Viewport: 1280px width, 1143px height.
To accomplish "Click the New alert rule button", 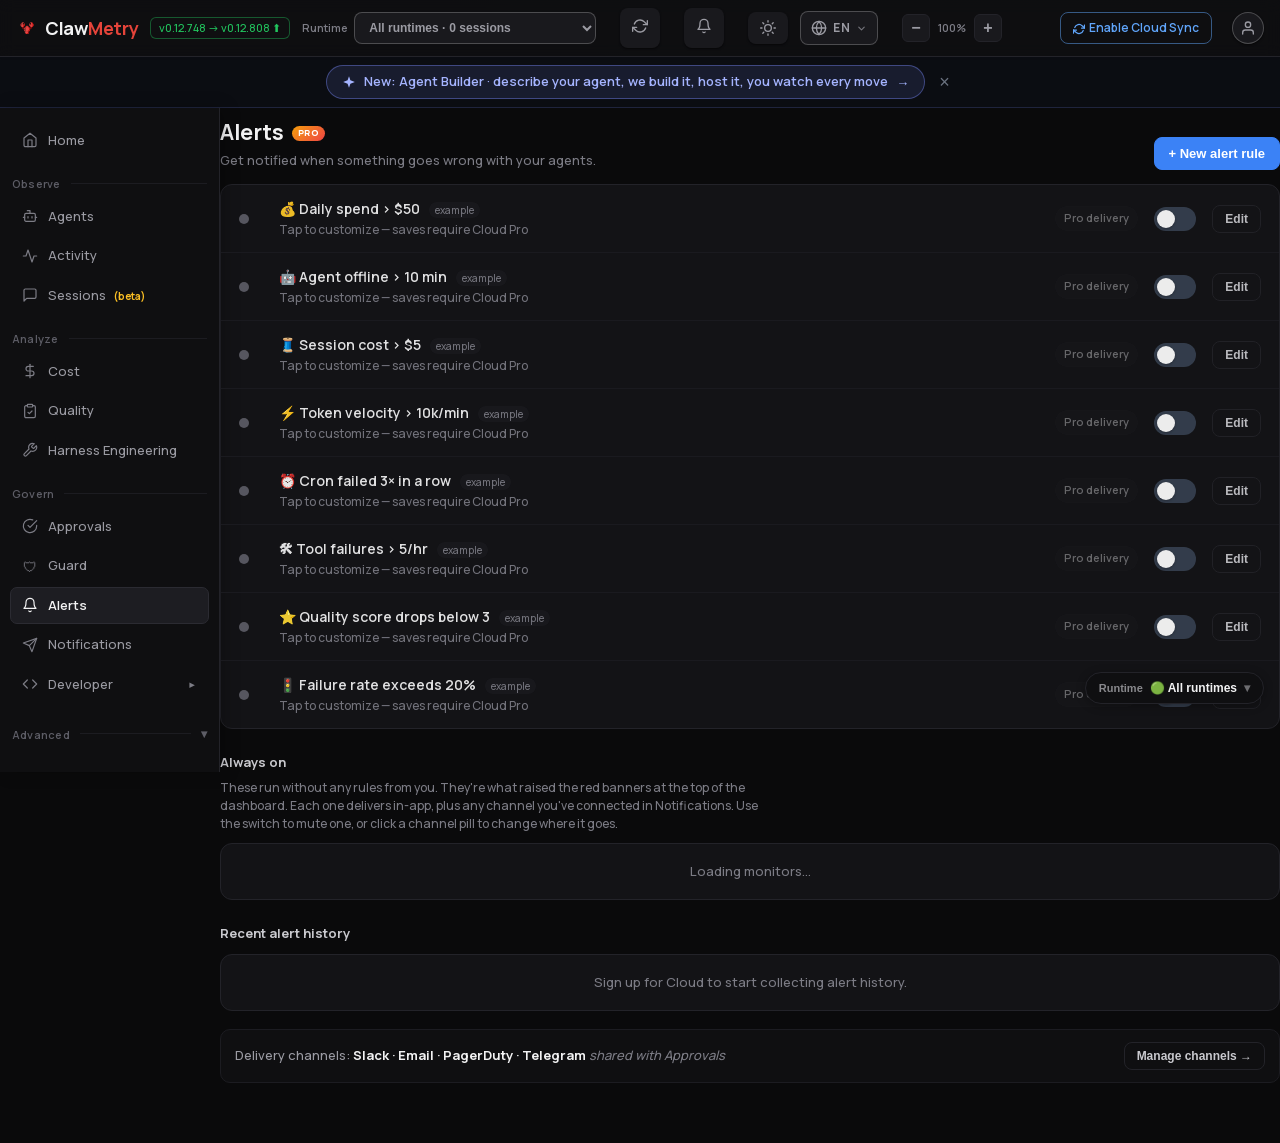I will click(x=1217, y=153).
